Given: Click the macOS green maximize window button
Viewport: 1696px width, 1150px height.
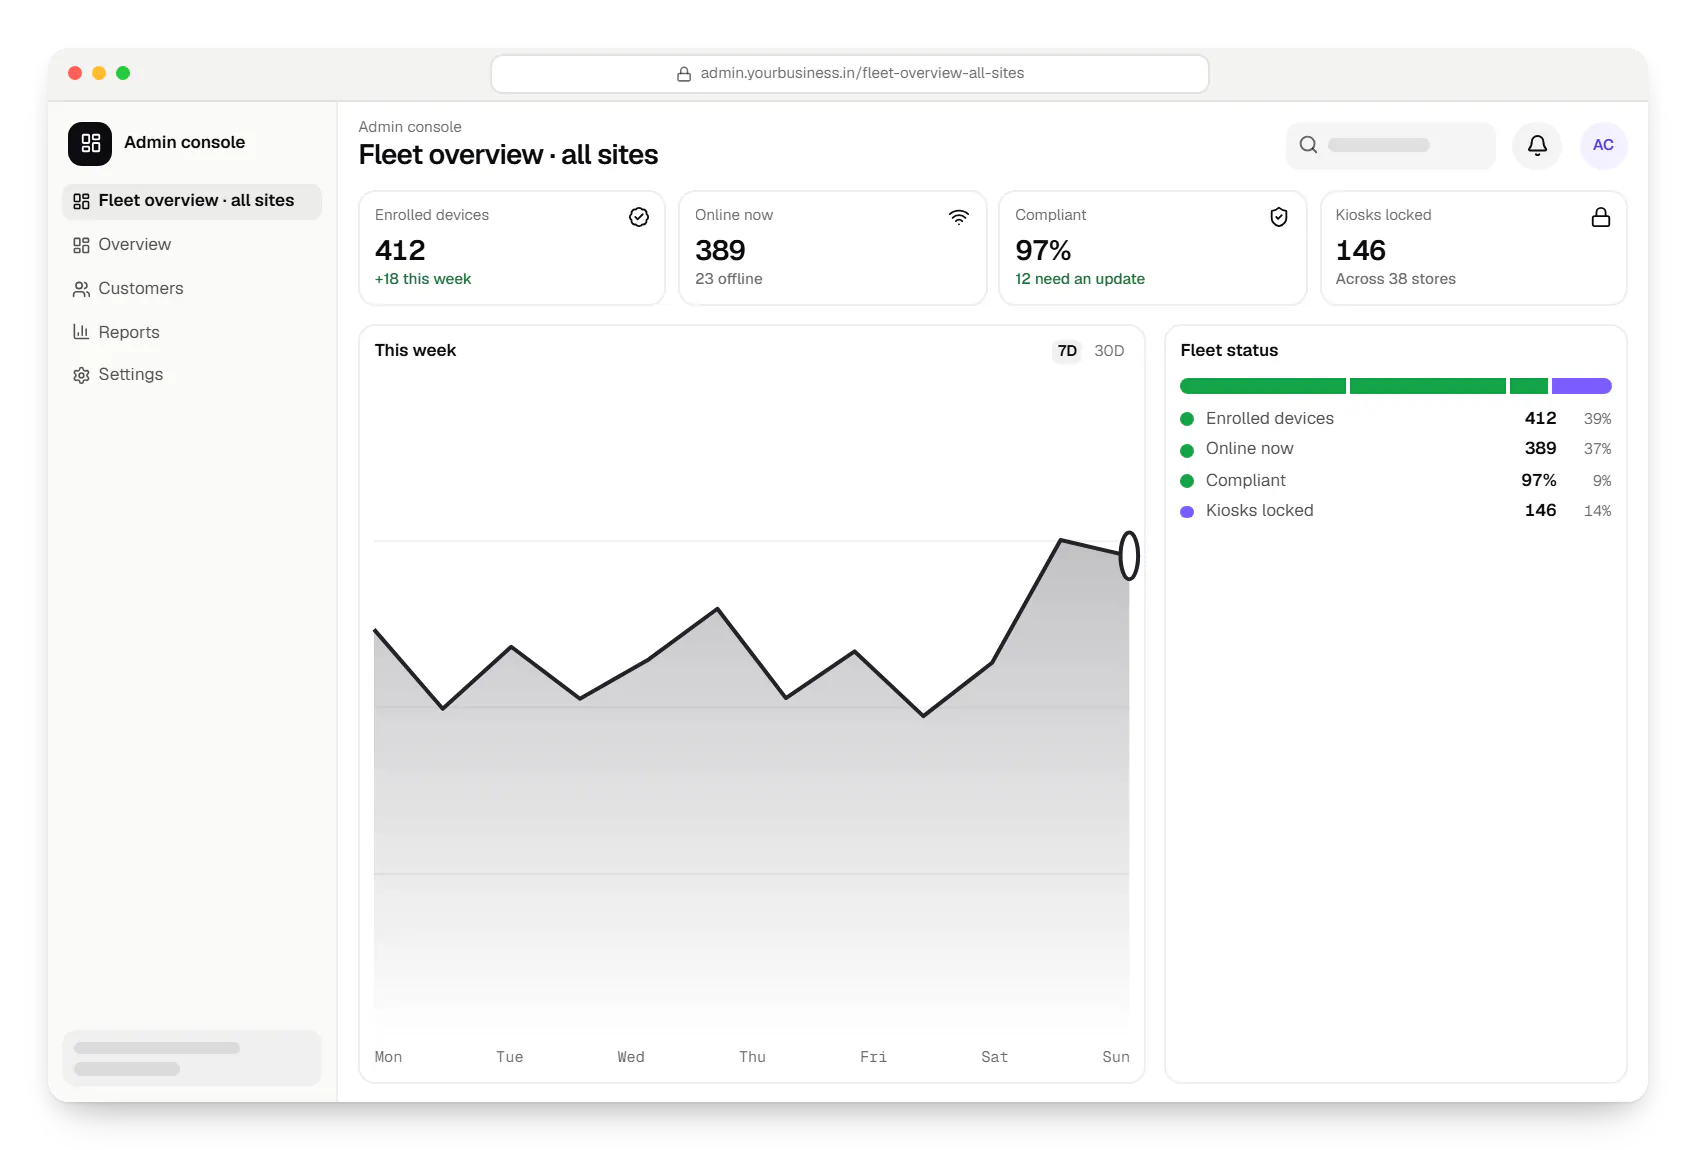Looking at the screenshot, I should pos(123,73).
